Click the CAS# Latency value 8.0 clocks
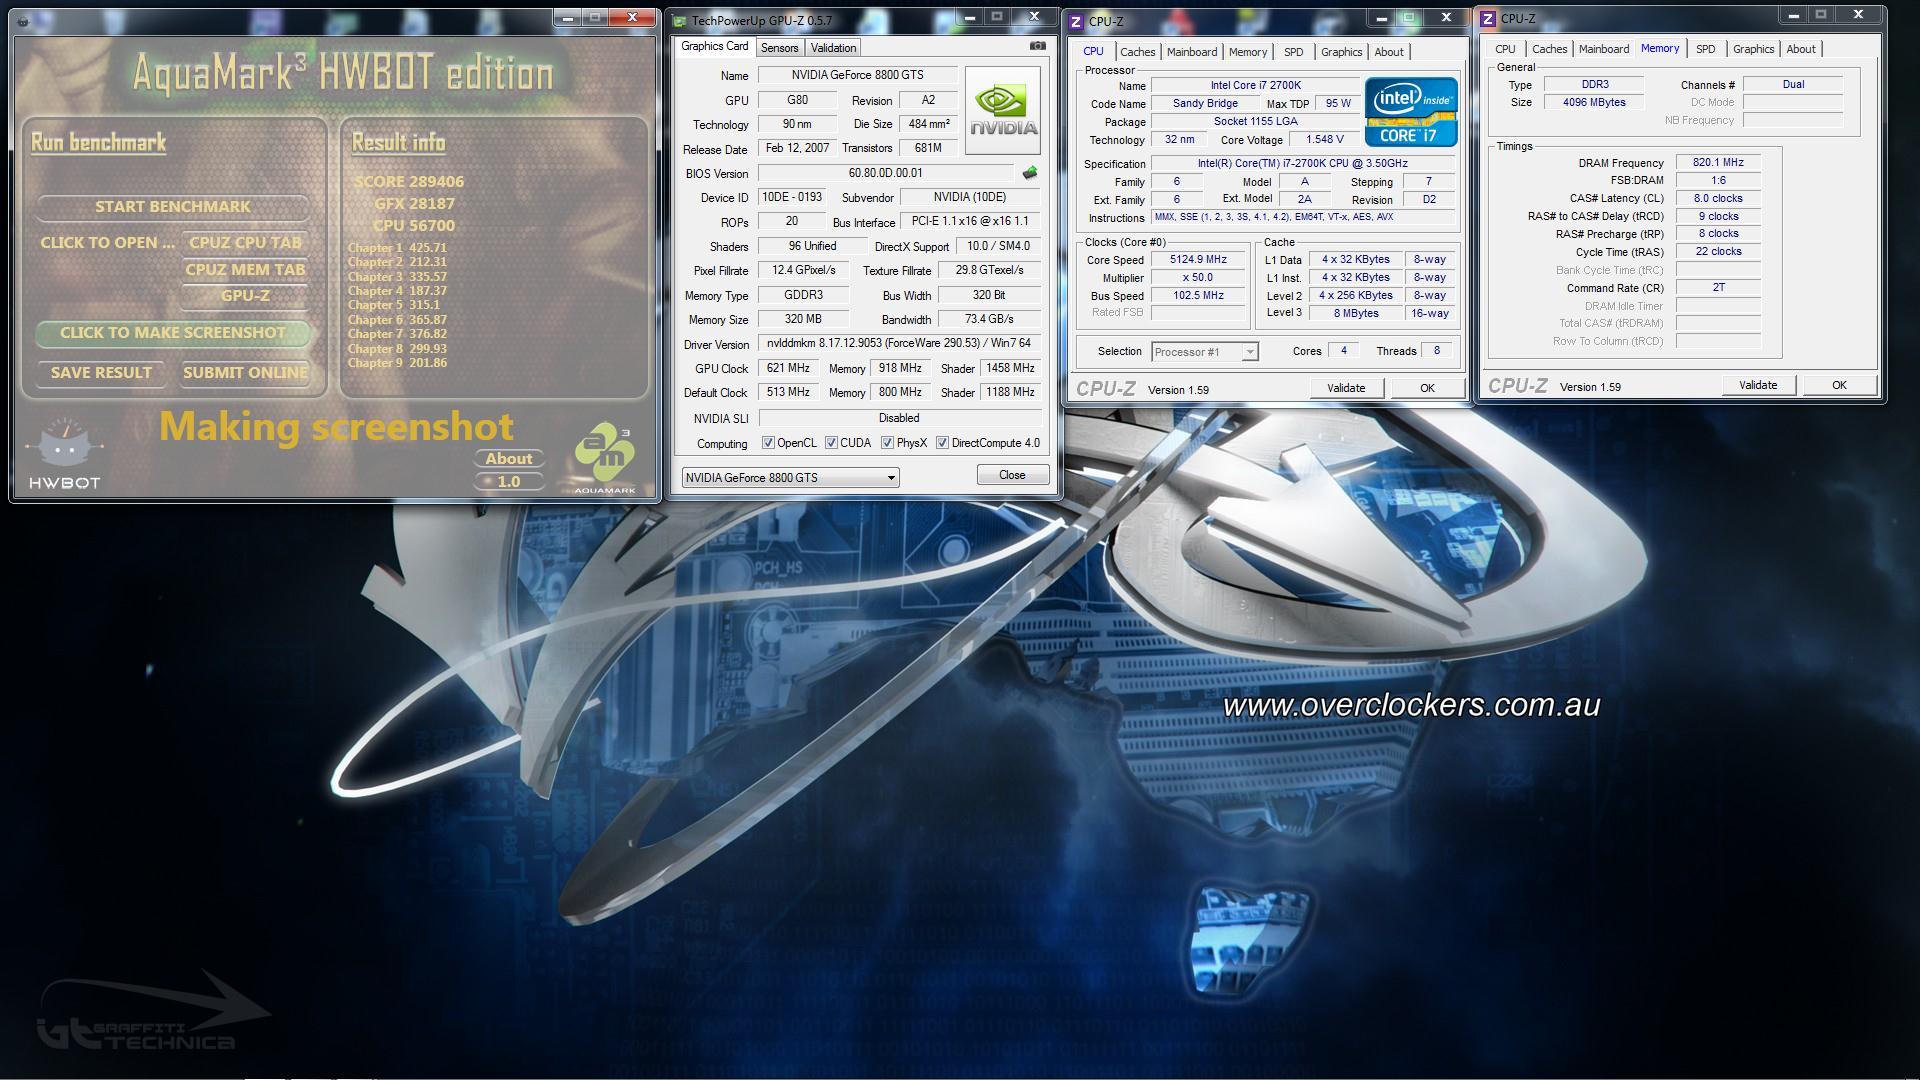The image size is (1920, 1080). (1717, 198)
